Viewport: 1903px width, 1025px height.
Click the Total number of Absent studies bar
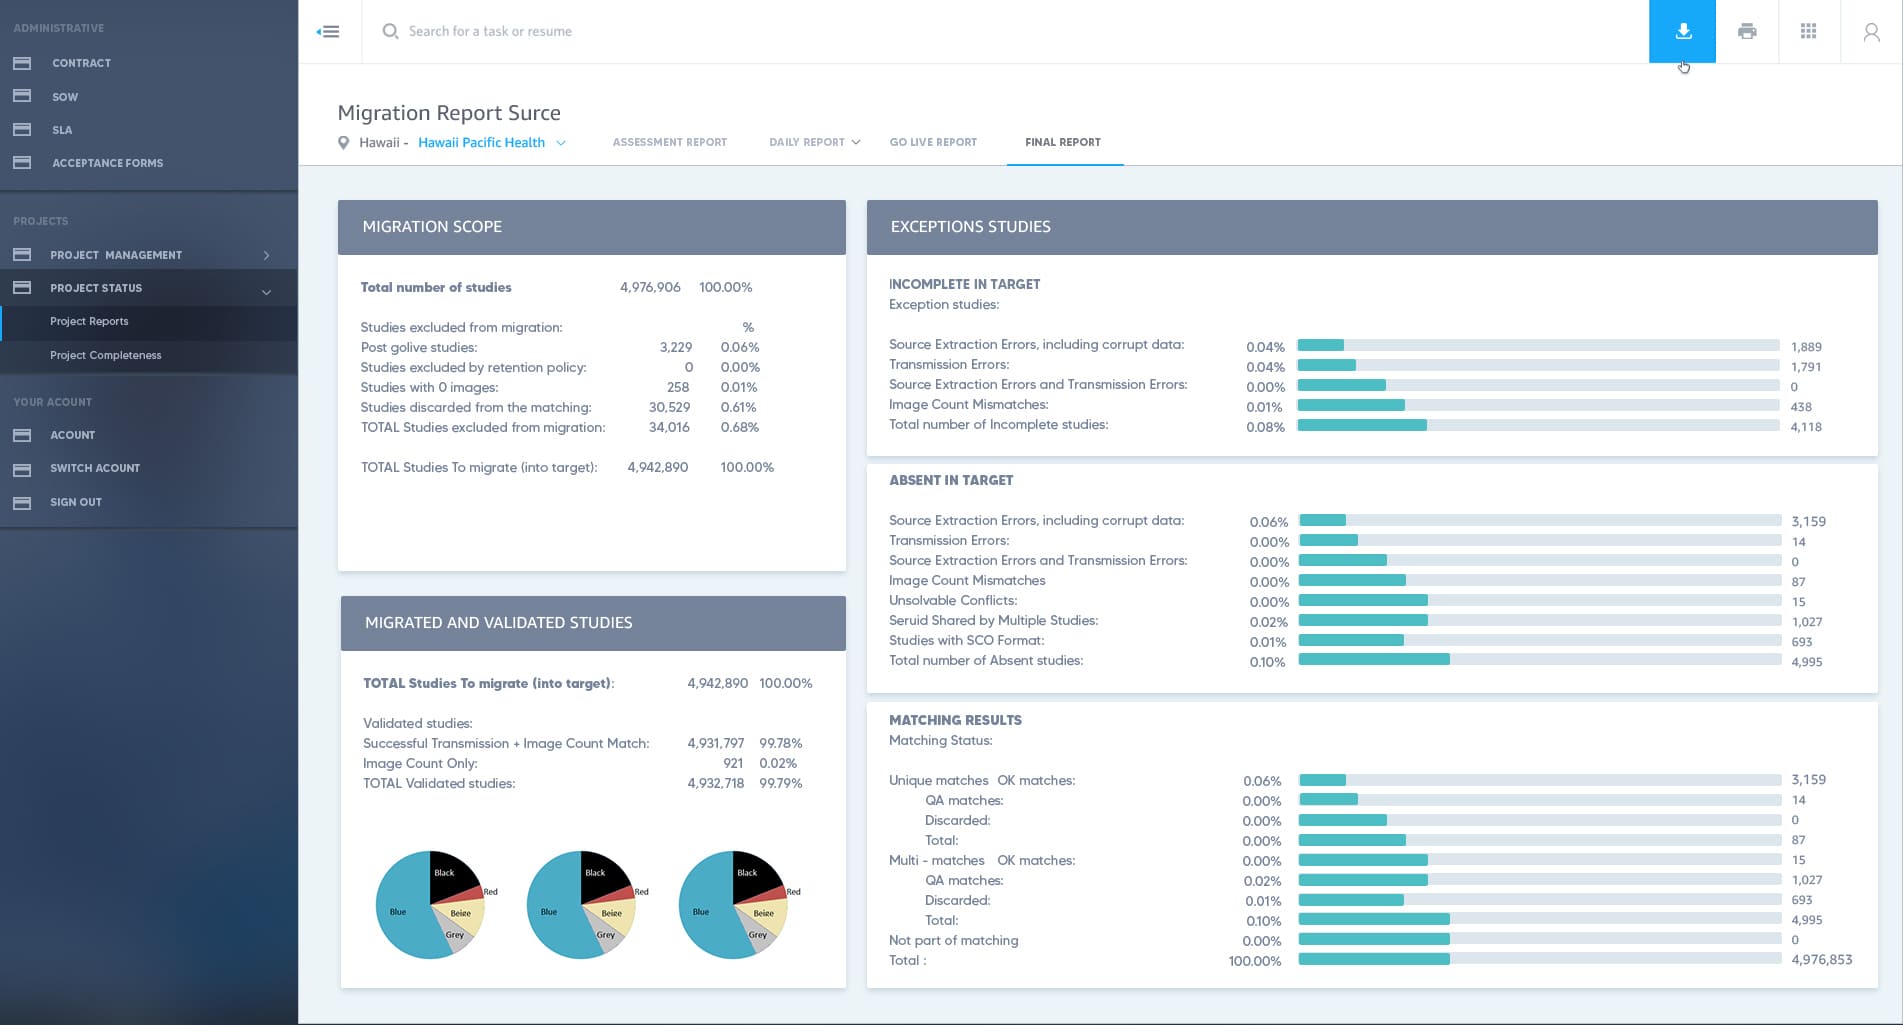coord(1539,660)
